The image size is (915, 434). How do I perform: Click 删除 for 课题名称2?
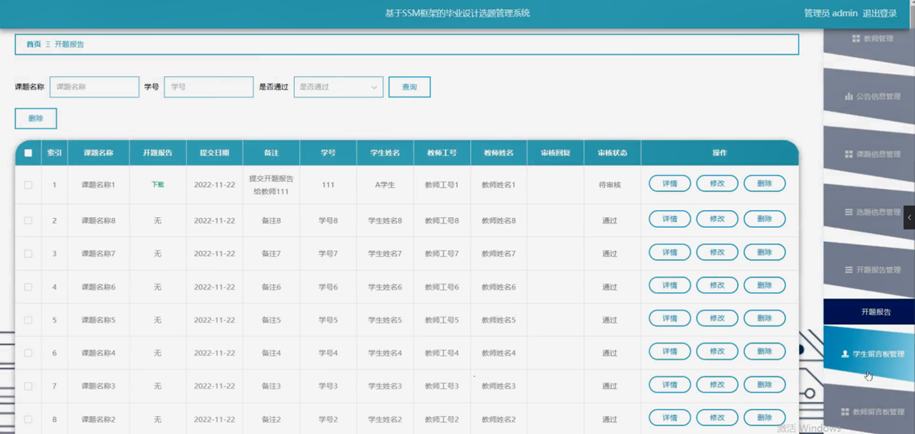coord(764,418)
